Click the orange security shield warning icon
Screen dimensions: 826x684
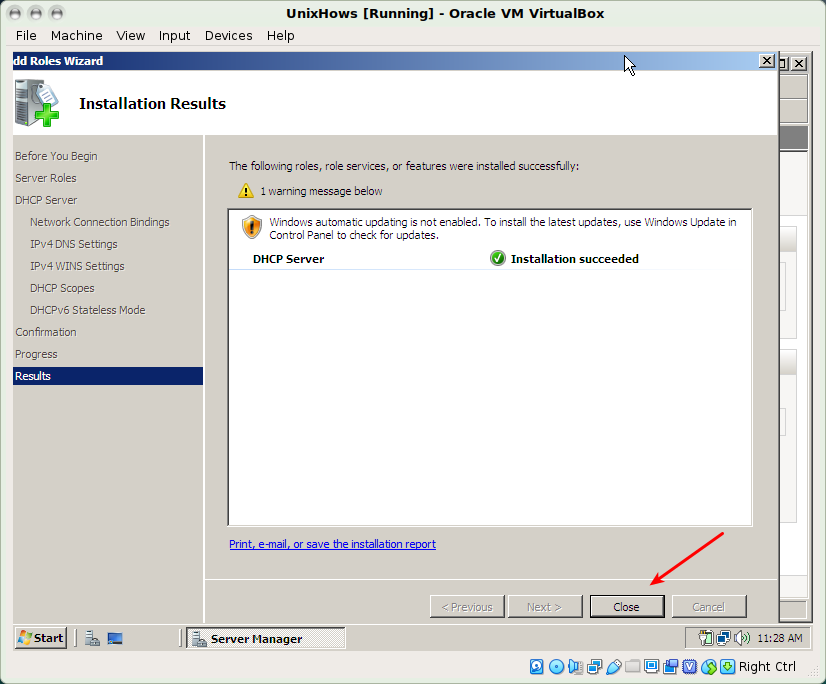(x=252, y=227)
